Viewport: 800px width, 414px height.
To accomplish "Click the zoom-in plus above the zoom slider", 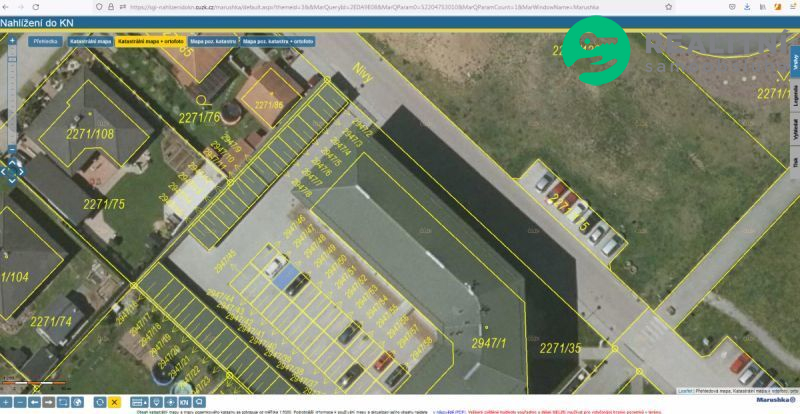I will pos(12,40).
